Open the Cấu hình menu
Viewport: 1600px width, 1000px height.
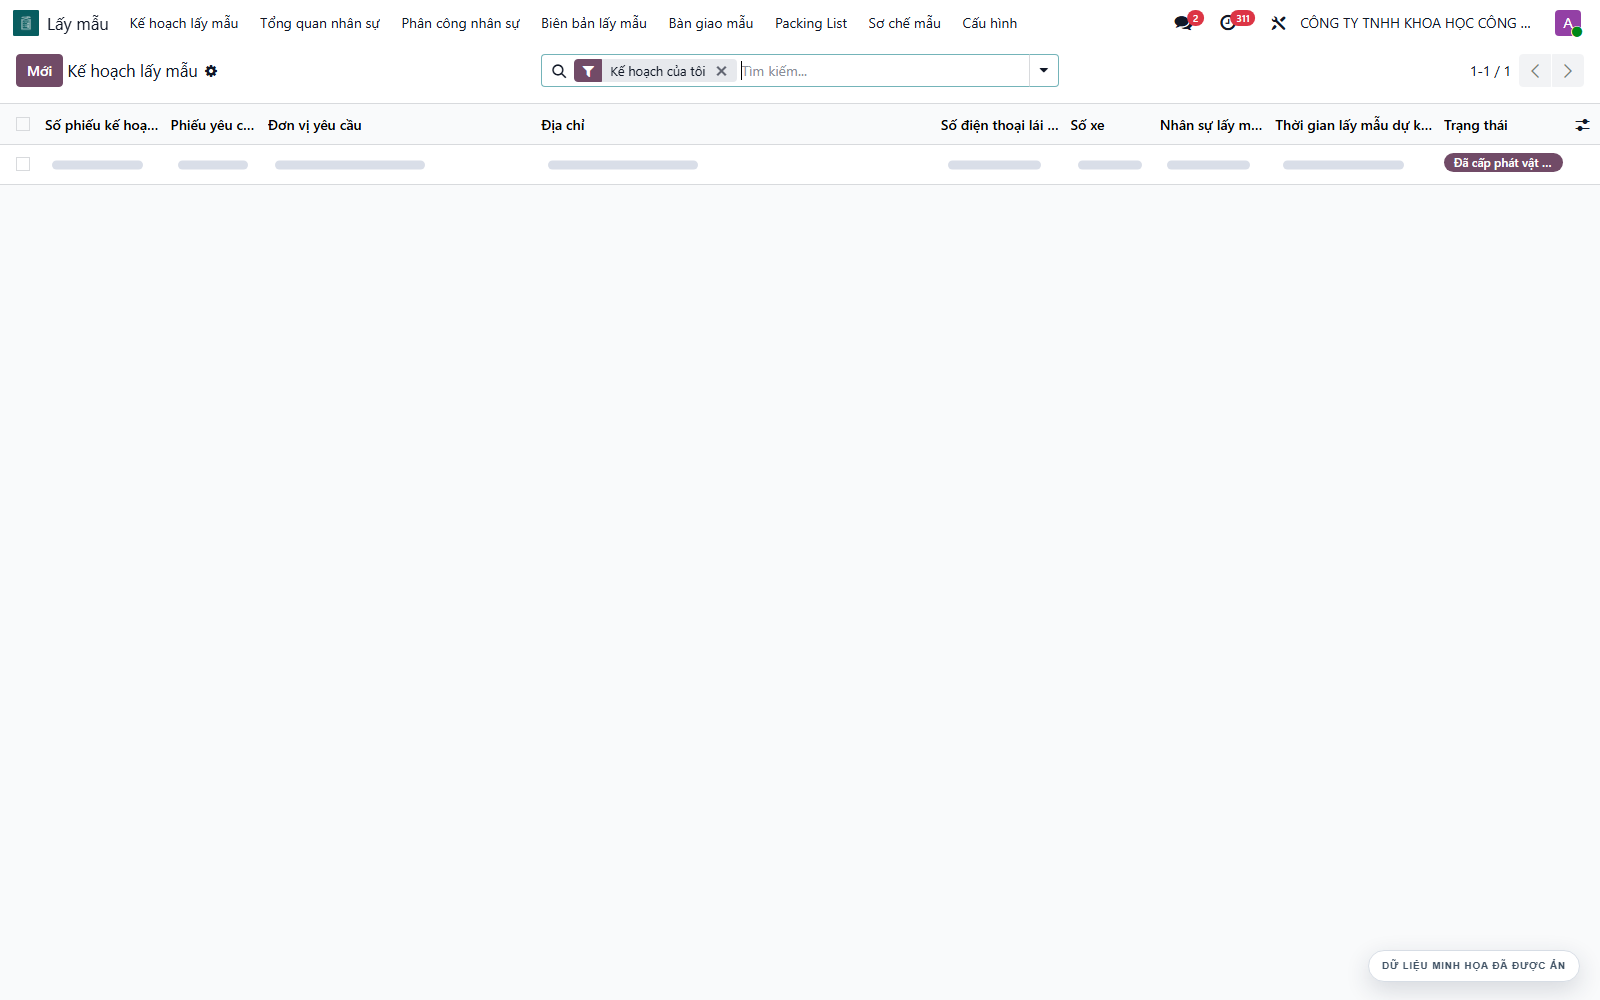[x=990, y=23]
